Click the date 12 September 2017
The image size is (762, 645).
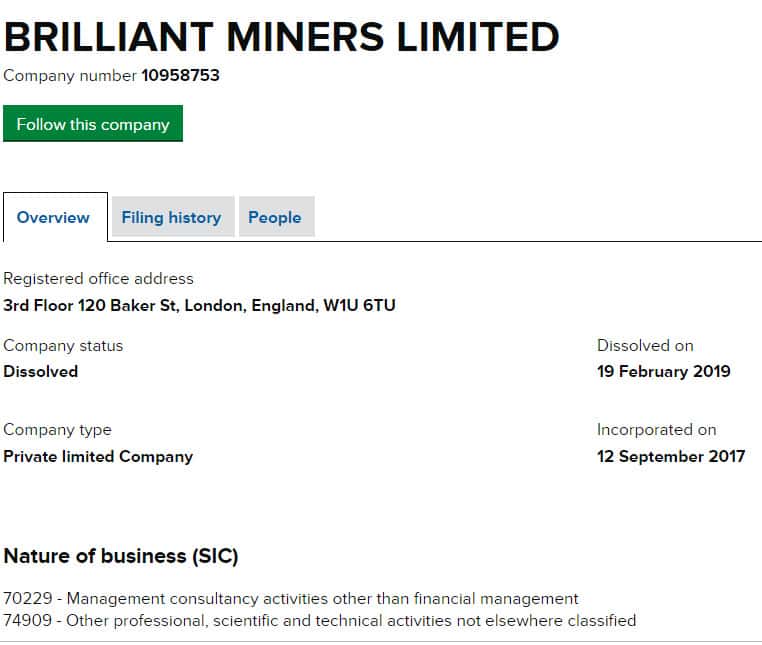[671, 456]
